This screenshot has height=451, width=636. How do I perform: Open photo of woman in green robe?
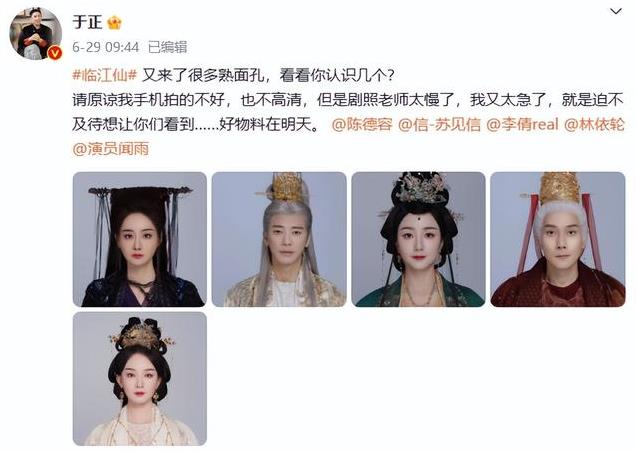[418, 239]
